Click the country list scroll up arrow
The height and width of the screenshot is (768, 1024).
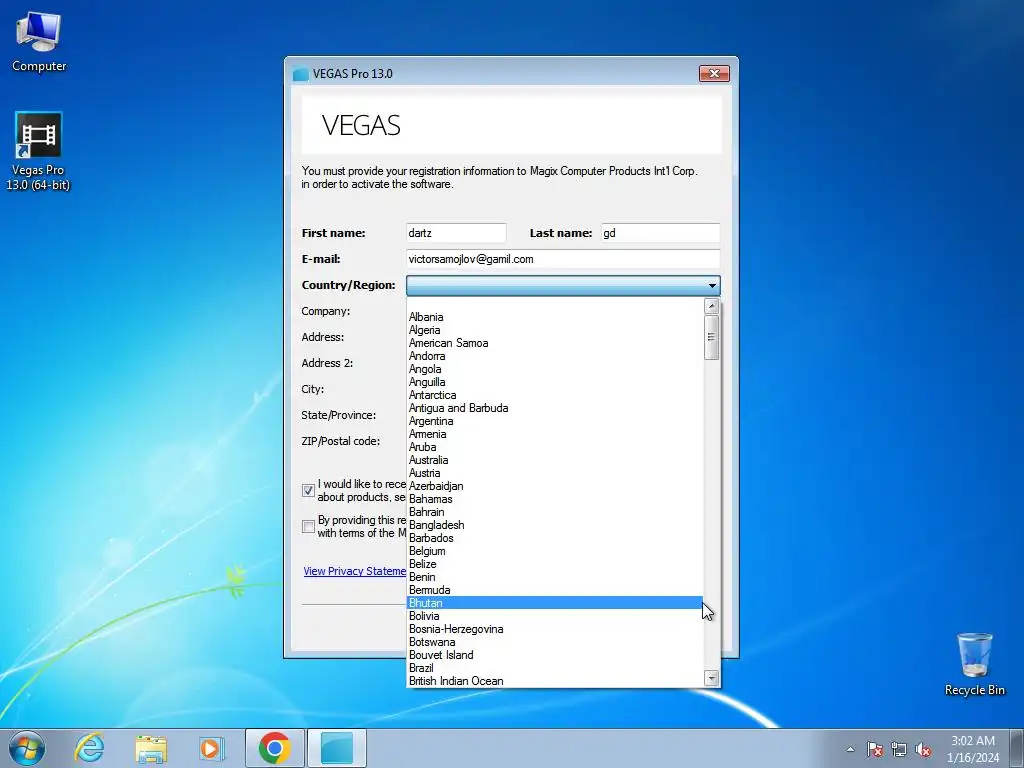pos(712,306)
